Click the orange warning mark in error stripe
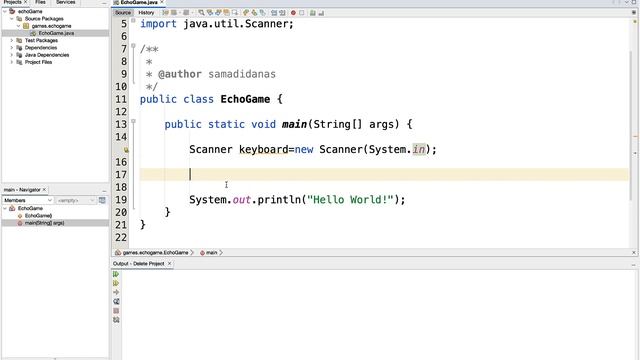The image size is (640, 360). (635, 136)
